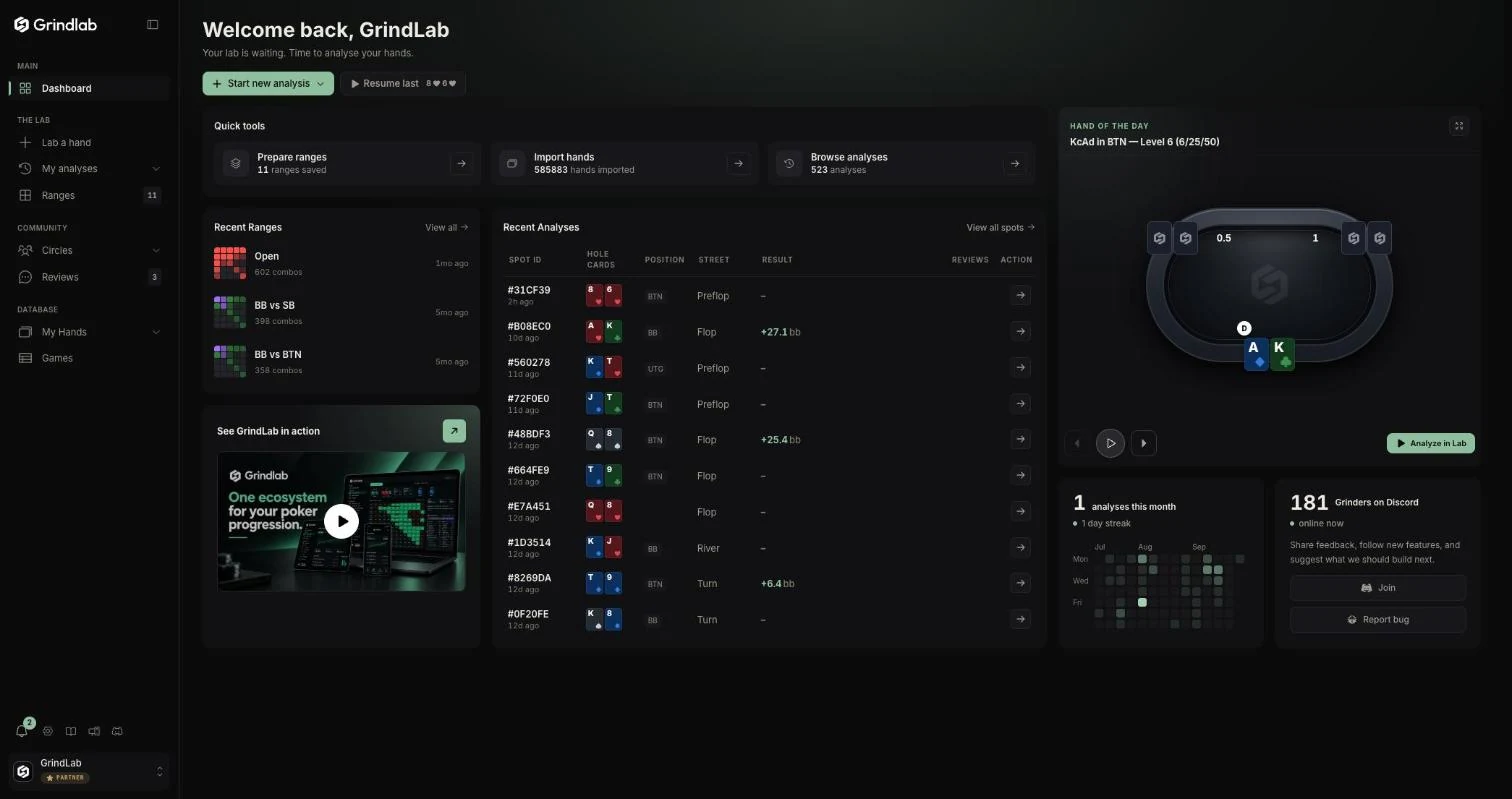
Task: Open analysis #1D3514 via its arrow
Action: coord(1020,547)
